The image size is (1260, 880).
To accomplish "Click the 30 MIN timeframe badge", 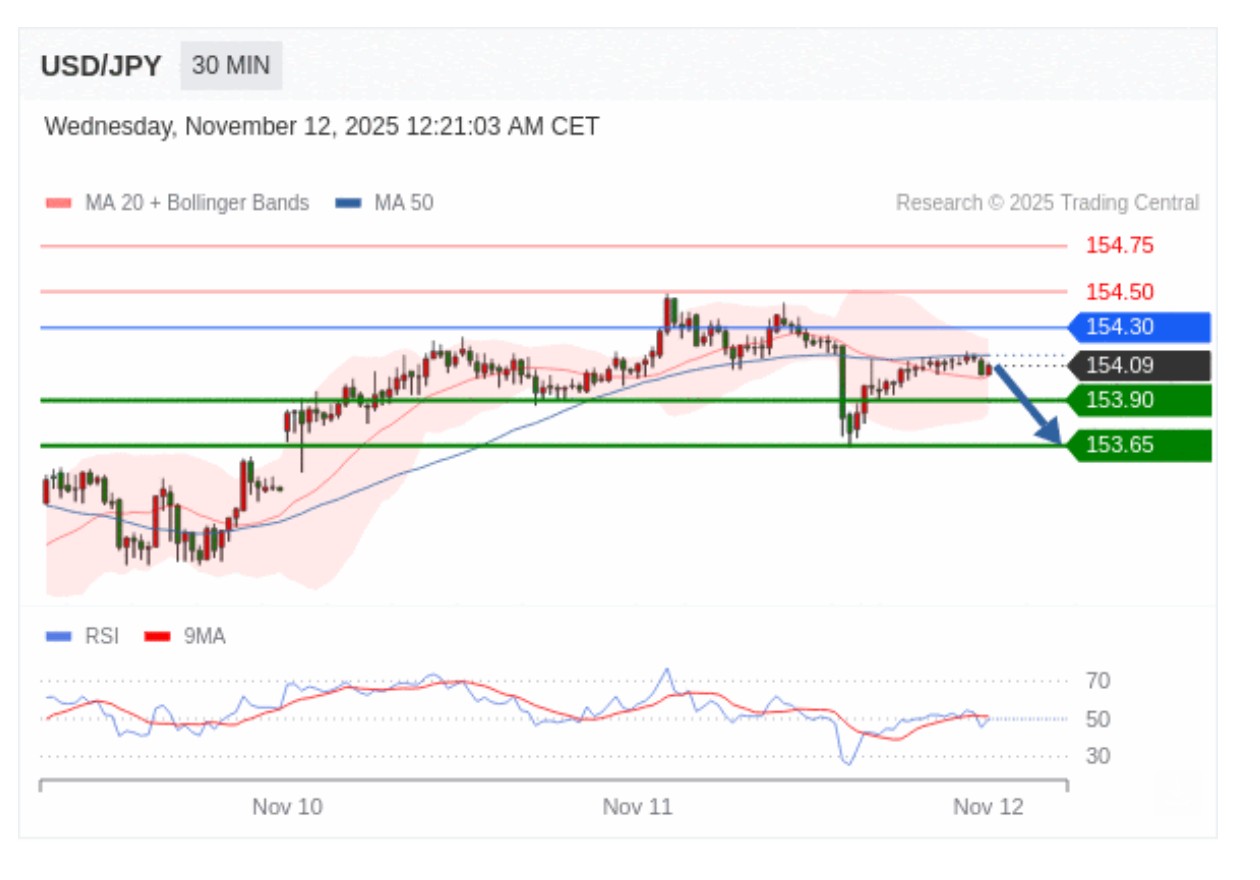I will (x=231, y=66).
